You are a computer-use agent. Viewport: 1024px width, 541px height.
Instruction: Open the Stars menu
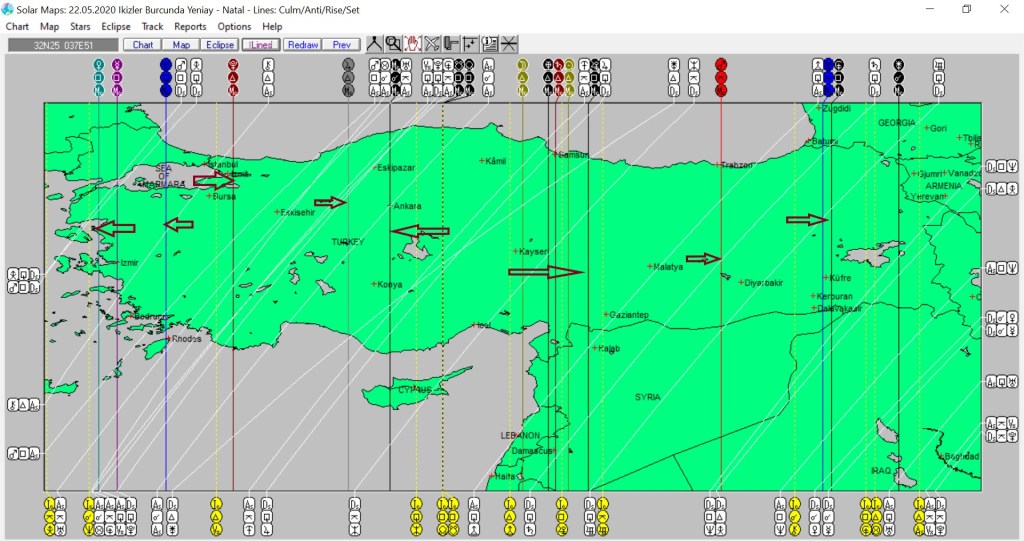click(81, 26)
